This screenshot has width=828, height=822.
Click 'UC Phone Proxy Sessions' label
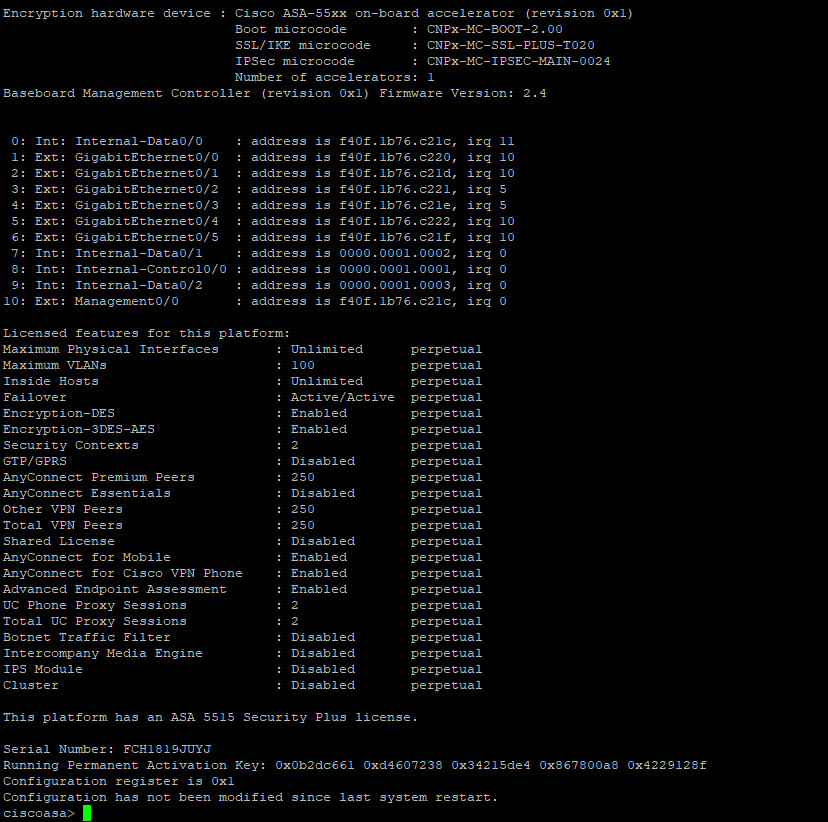tap(95, 606)
